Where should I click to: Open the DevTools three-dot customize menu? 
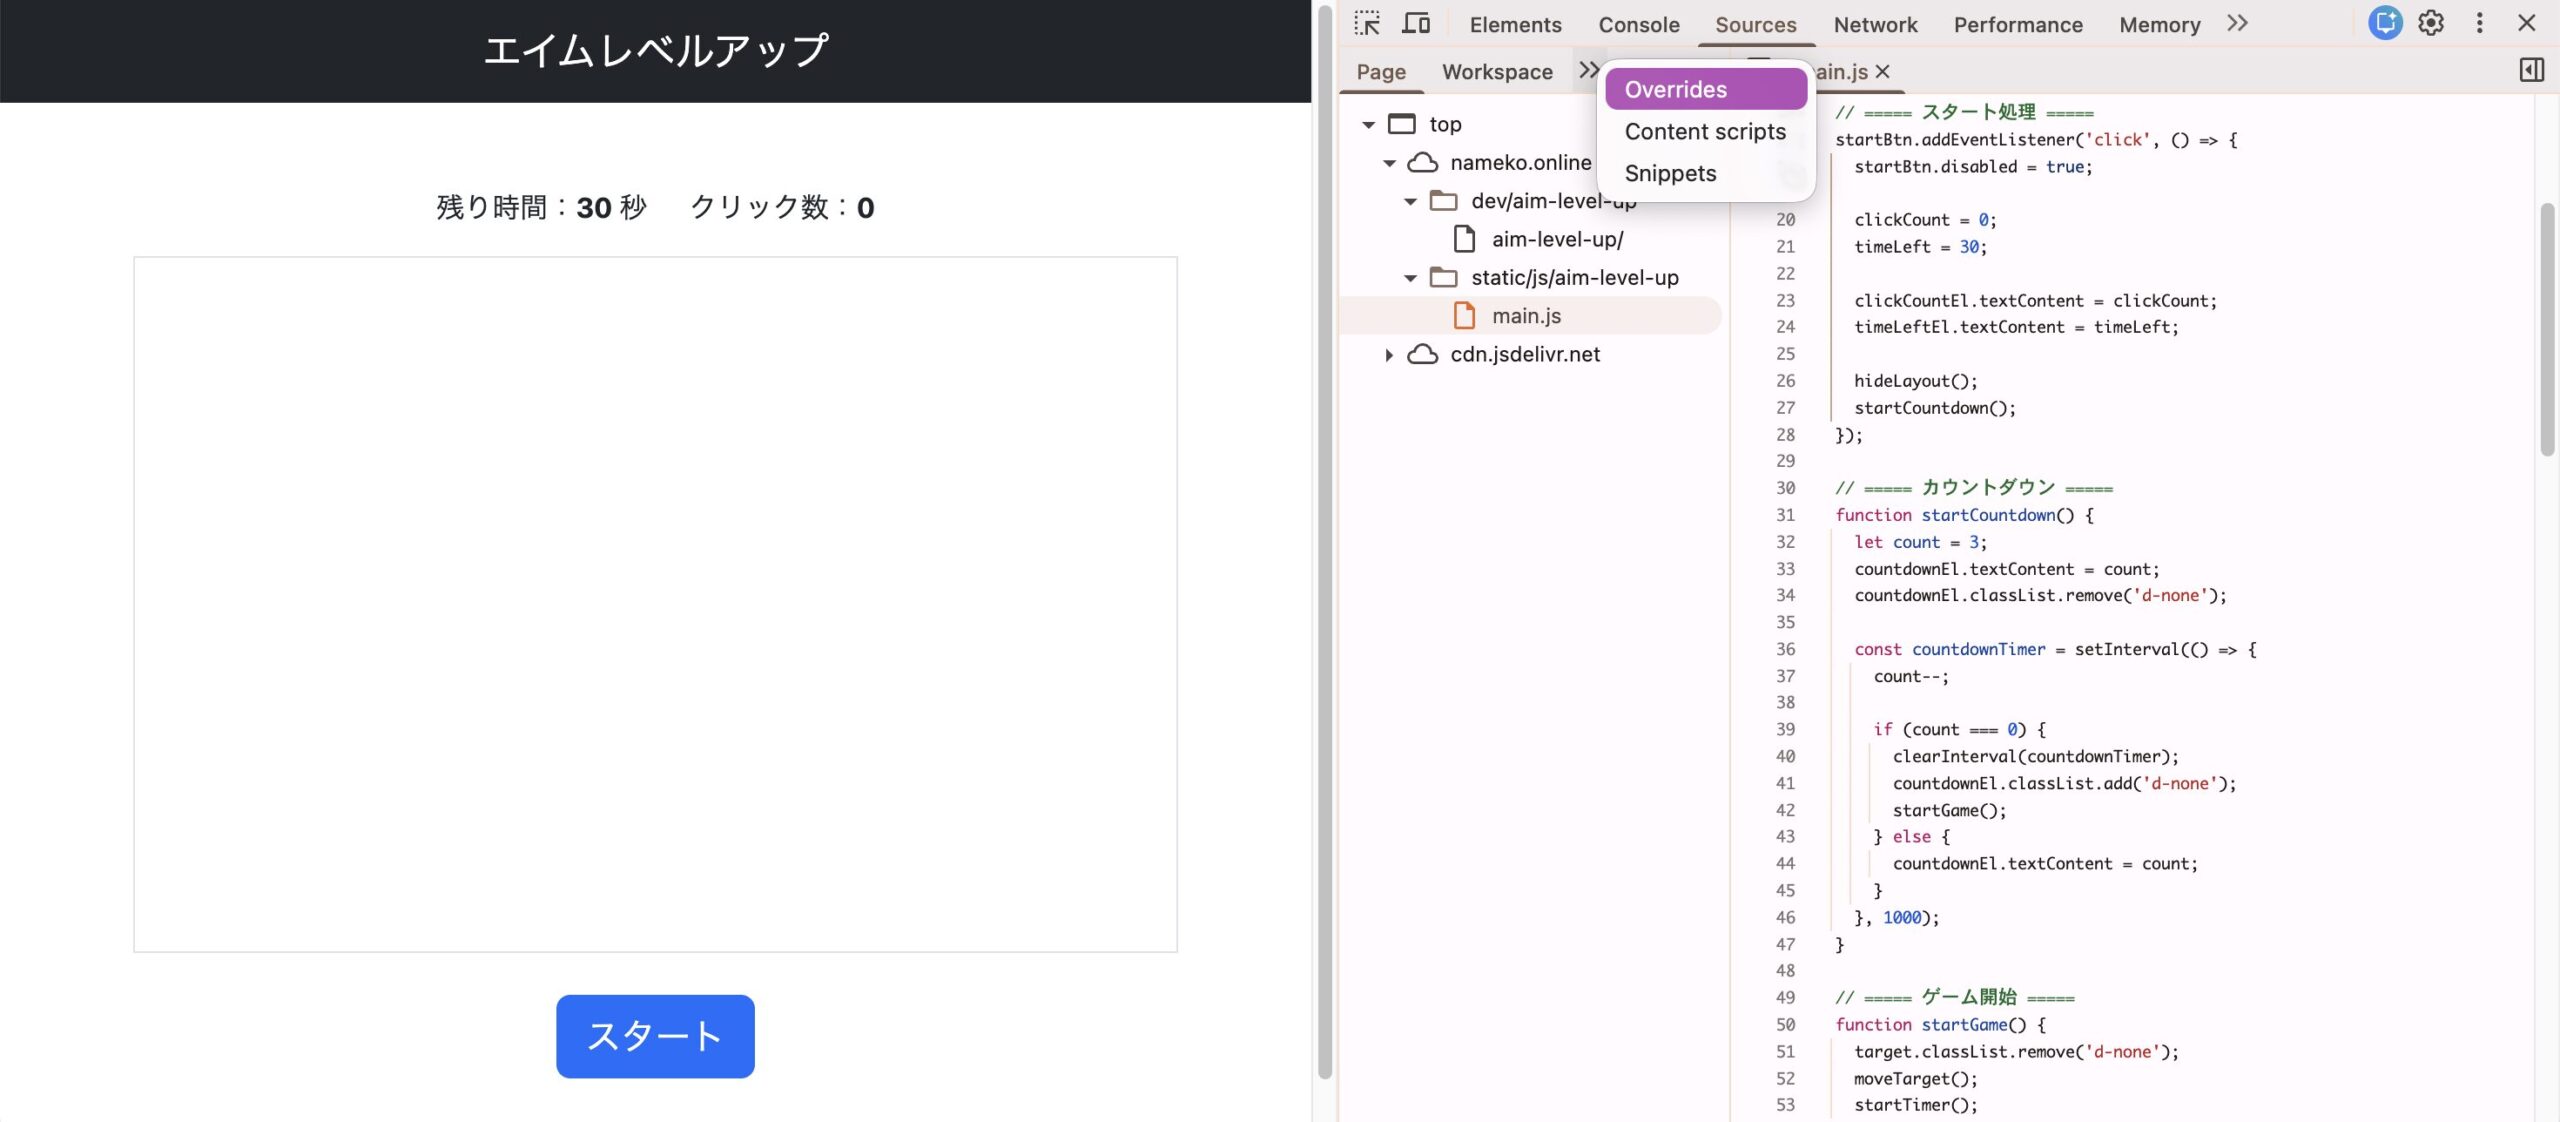[x=2479, y=23]
